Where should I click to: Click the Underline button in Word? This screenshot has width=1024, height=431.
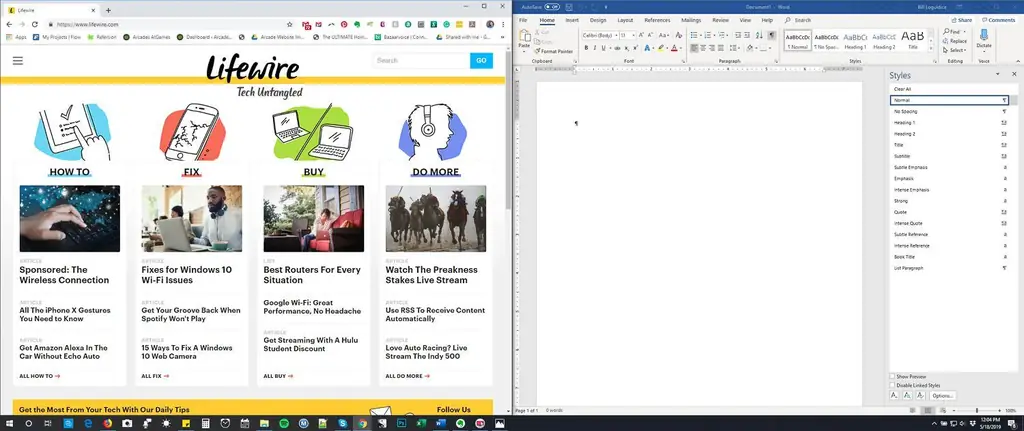[x=603, y=48]
